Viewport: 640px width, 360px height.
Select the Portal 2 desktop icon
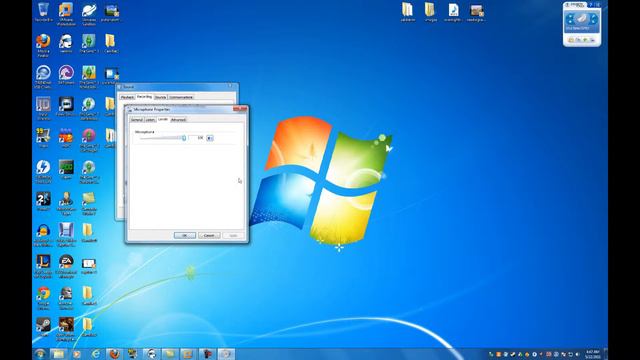43,201
